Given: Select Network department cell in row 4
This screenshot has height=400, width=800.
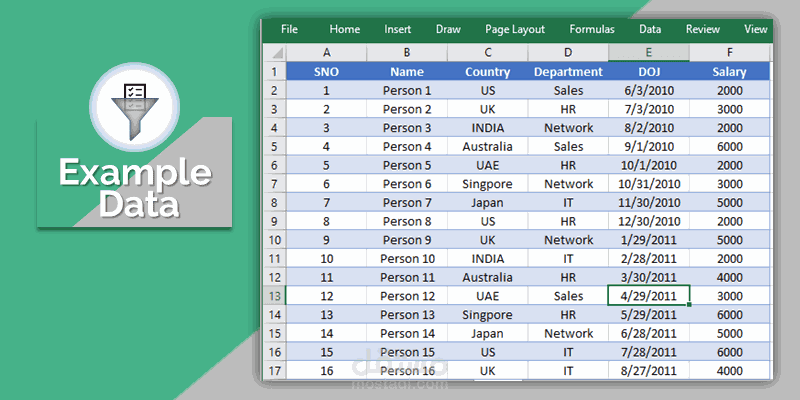Looking at the screenshot, I should click(x=568, y=128).
